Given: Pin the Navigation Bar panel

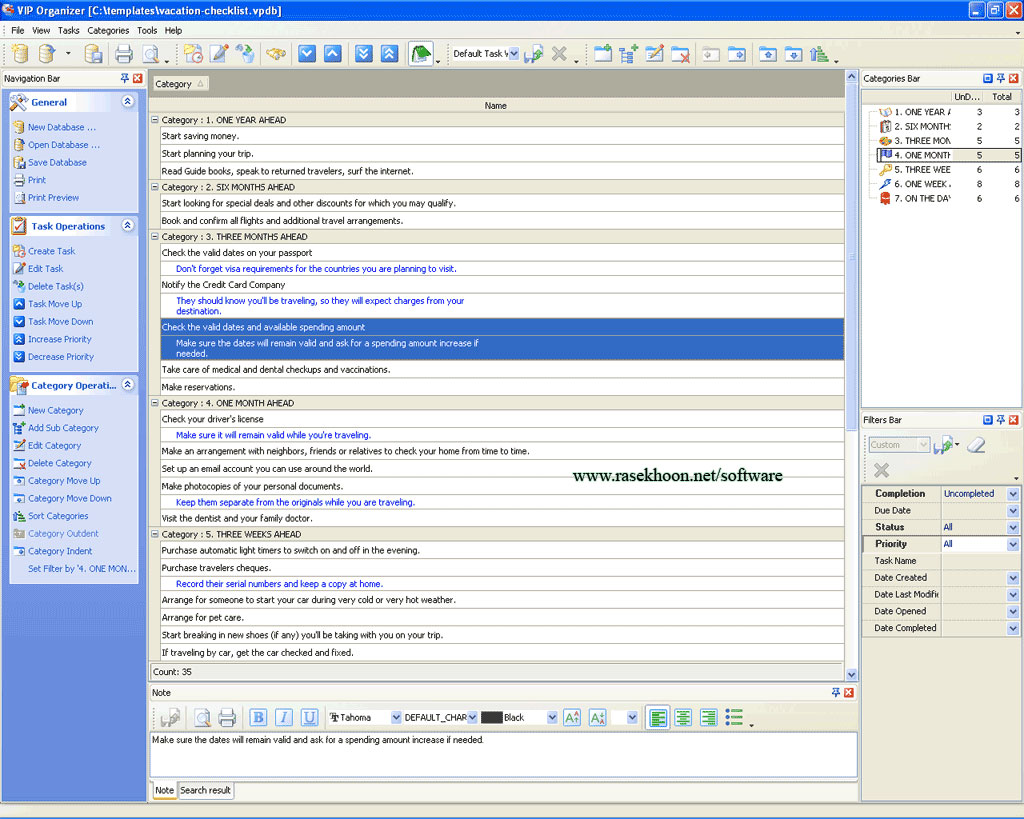Looking at the screenshot, I should 124,78.
